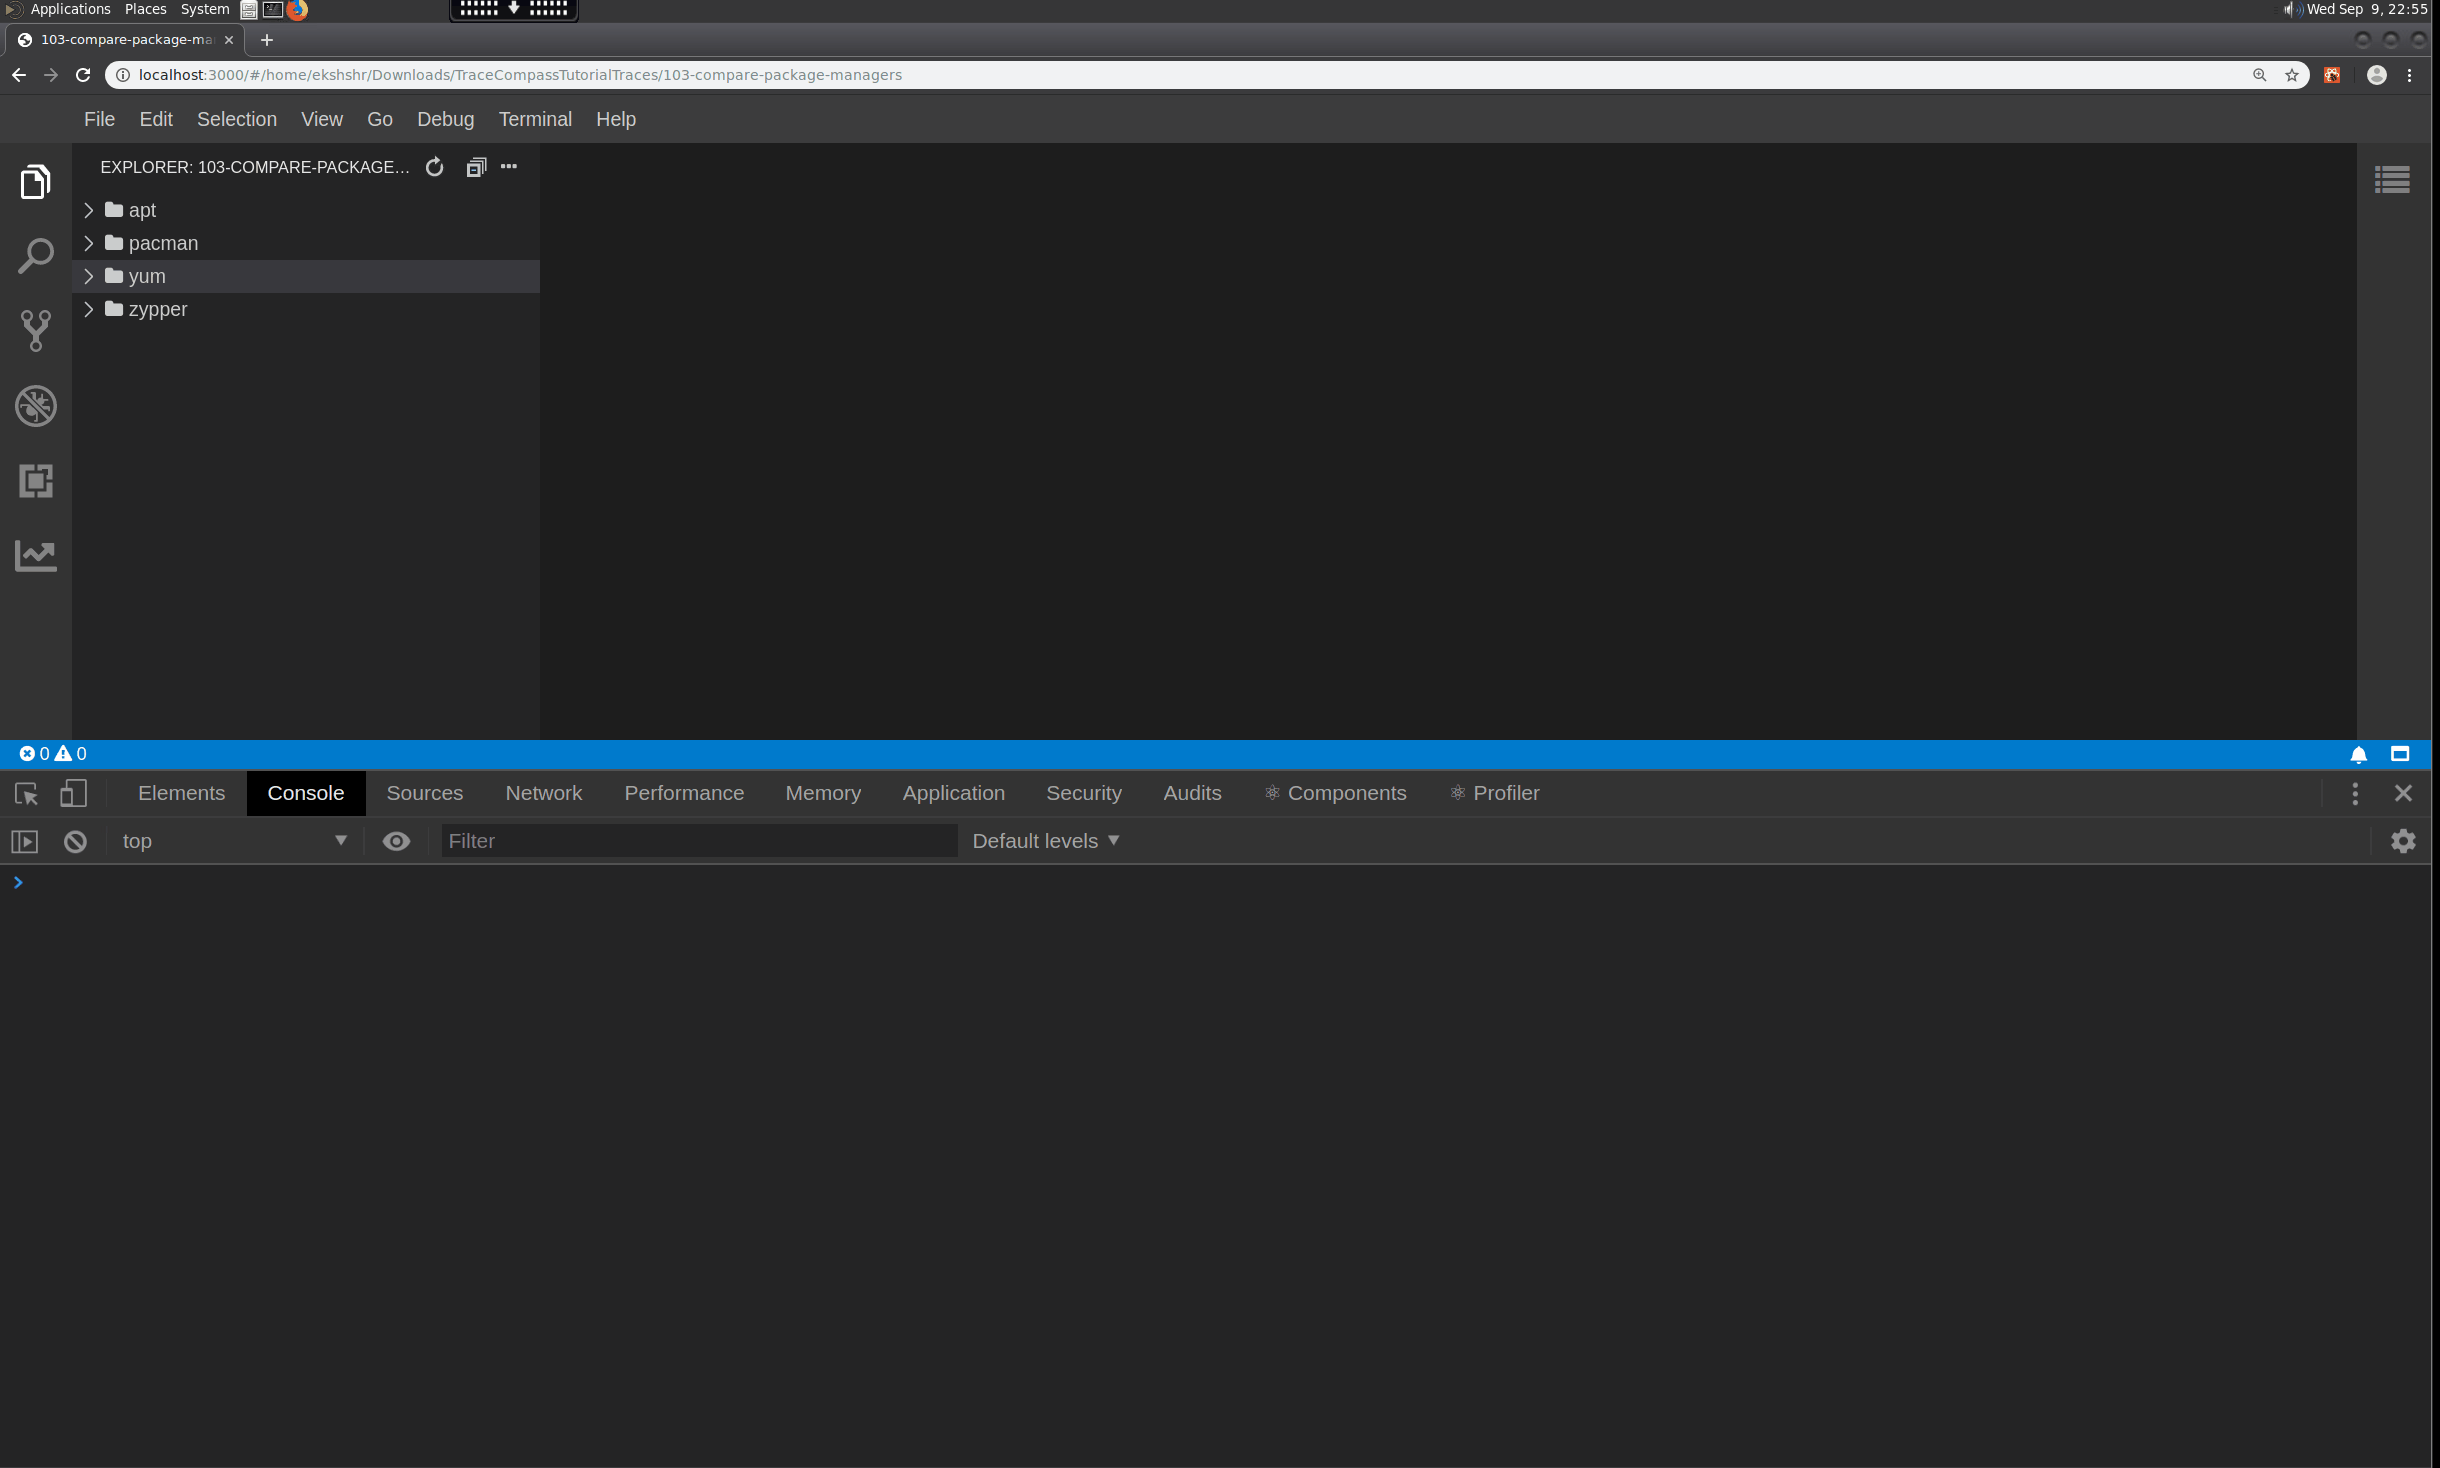Select the zypper folder

[158, 309]
